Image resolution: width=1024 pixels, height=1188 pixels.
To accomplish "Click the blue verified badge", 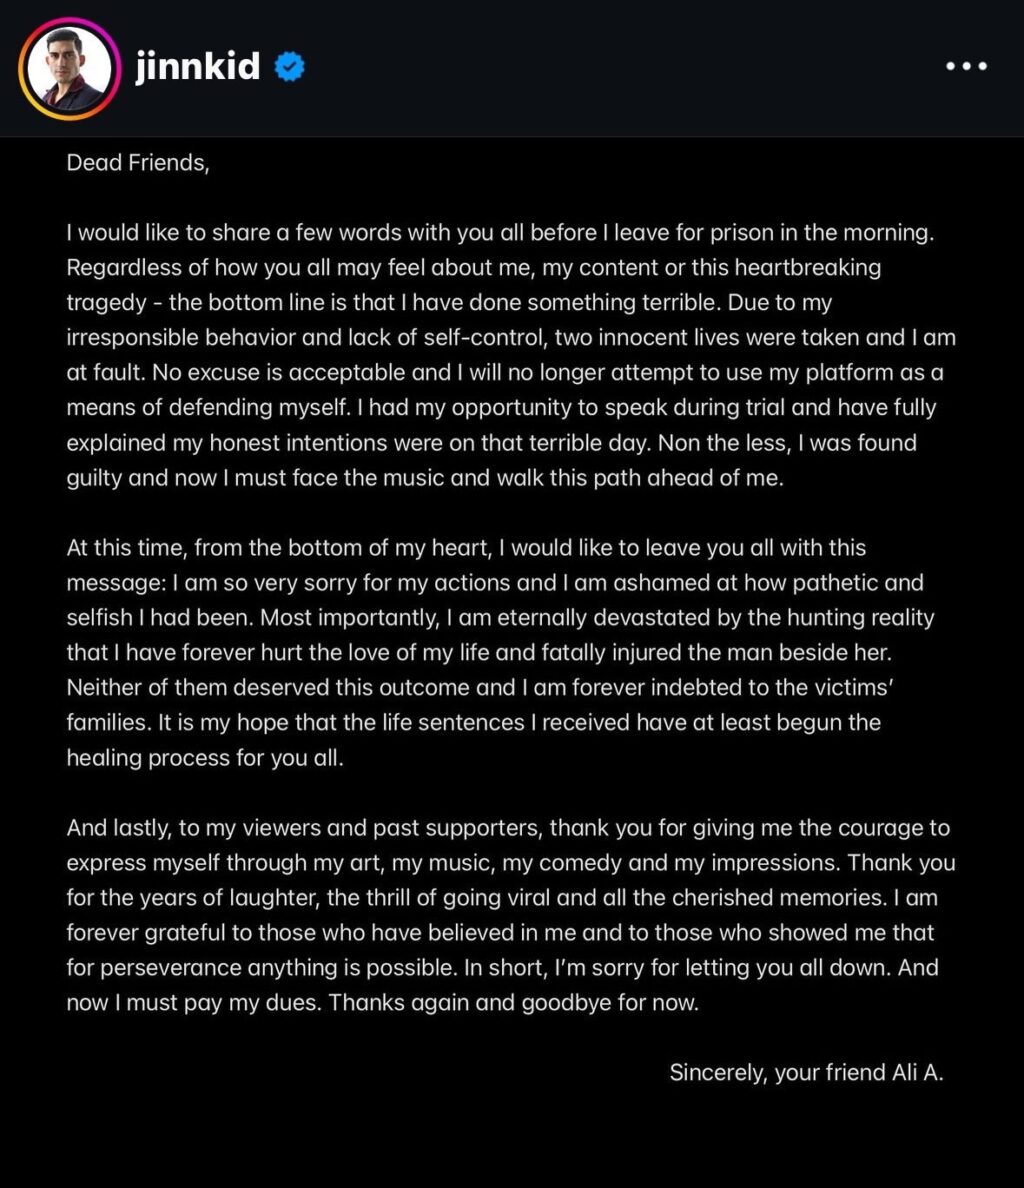I will pyautogui.click(x=290, y=68).
